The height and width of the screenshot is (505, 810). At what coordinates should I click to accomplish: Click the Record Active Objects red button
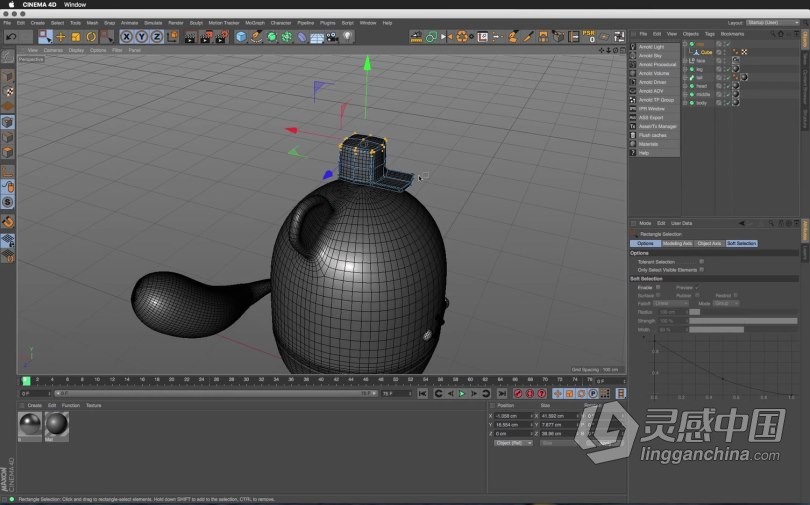[x=518, y=393]
